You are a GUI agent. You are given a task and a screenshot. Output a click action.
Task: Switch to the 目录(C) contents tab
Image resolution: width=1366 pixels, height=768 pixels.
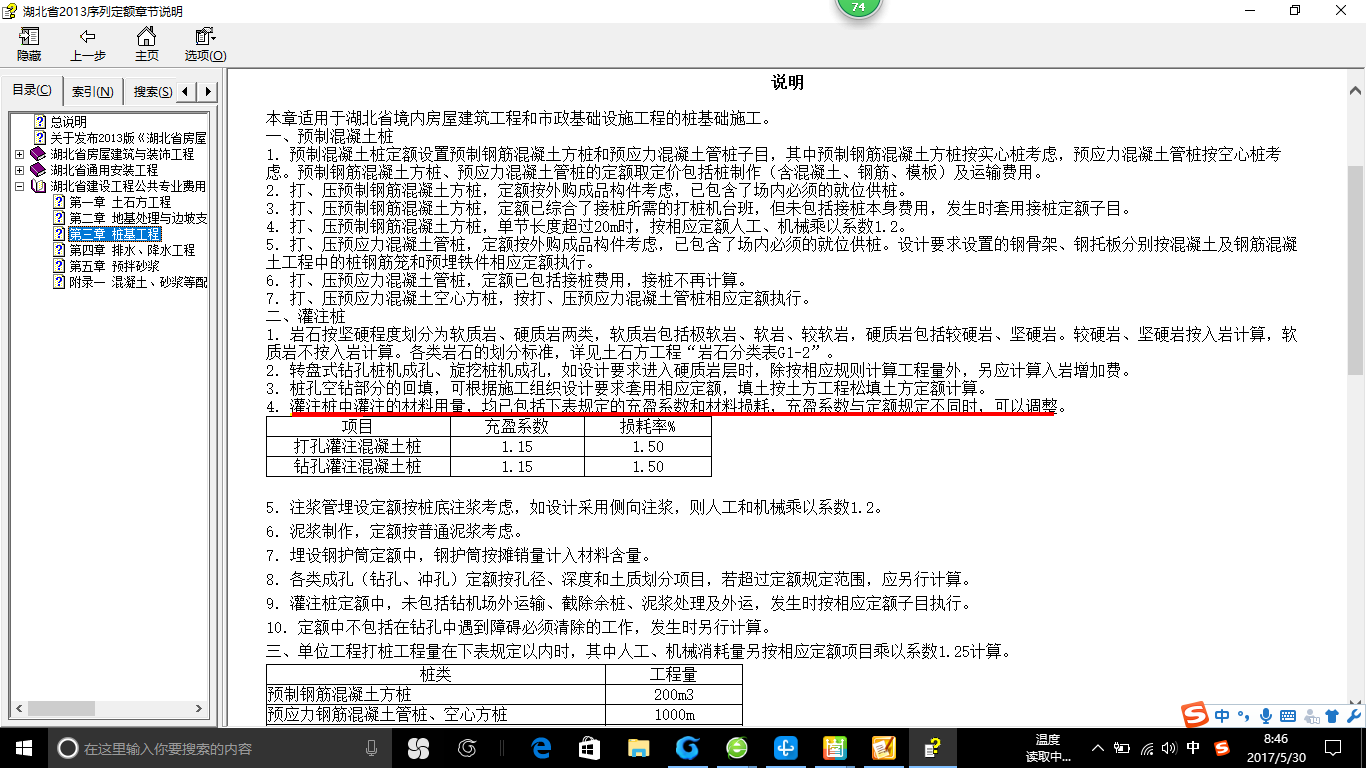click(x=32, y=91)
